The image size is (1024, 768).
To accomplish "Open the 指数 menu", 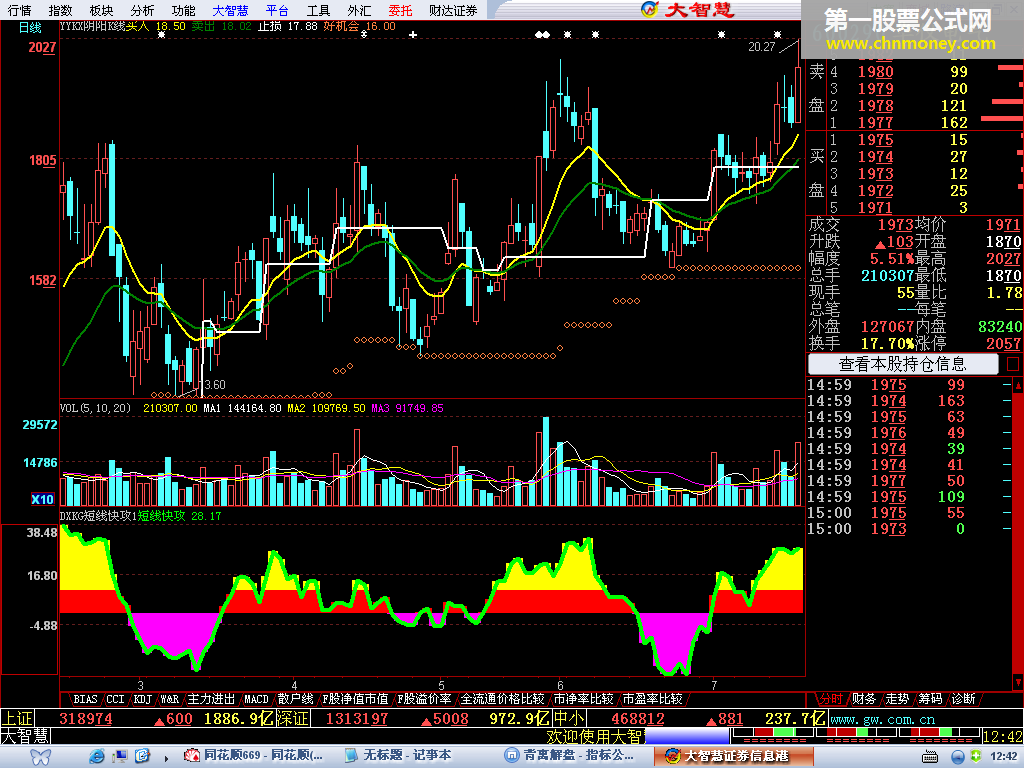I will pyautogui.click(x=60, y=10).
